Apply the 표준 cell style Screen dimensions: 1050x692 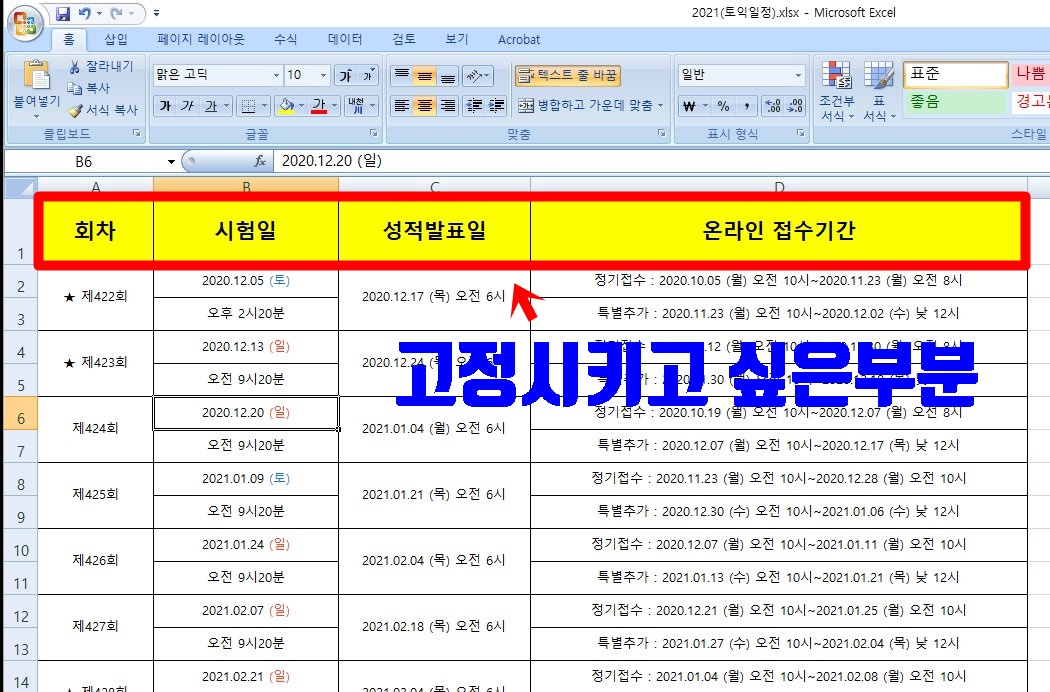[x=956, y=74]
